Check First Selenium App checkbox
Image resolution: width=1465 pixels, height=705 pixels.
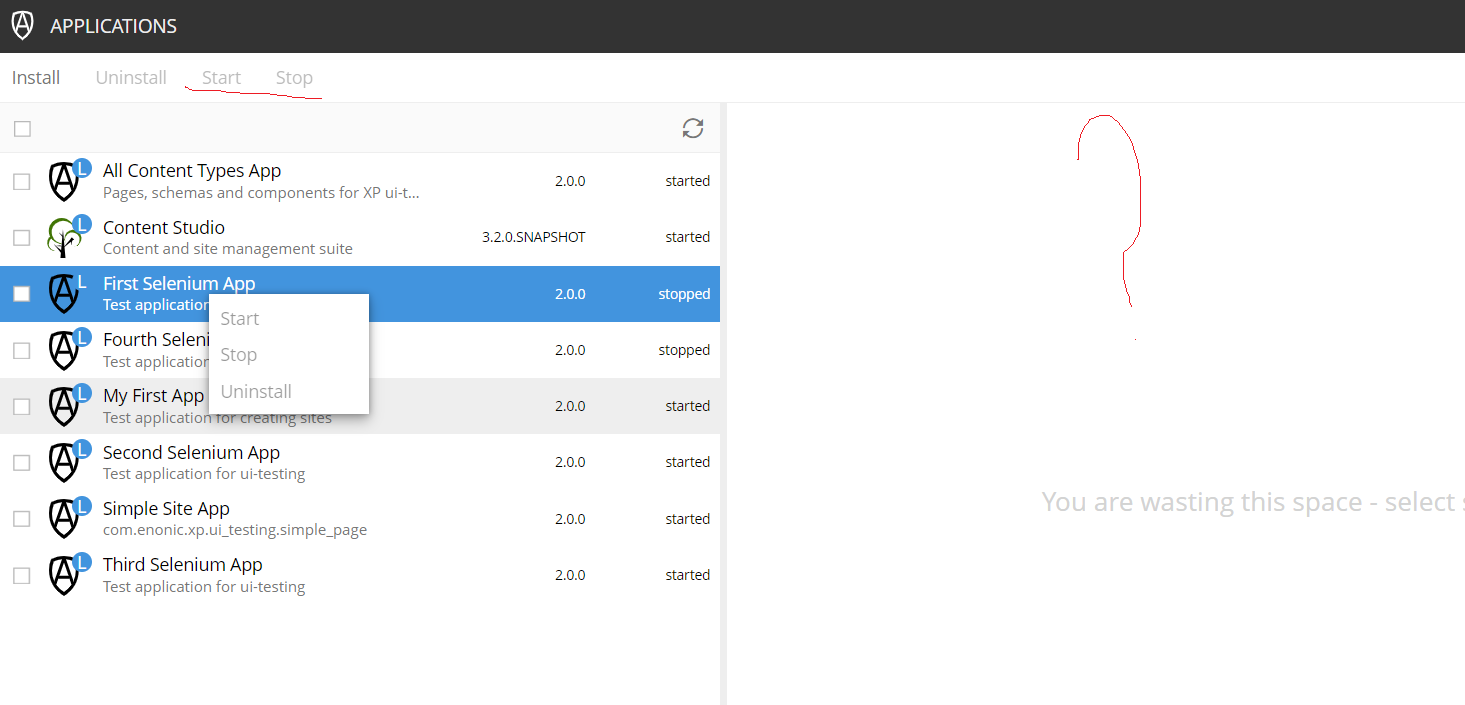pyautogui.click(x=22, y=294)
